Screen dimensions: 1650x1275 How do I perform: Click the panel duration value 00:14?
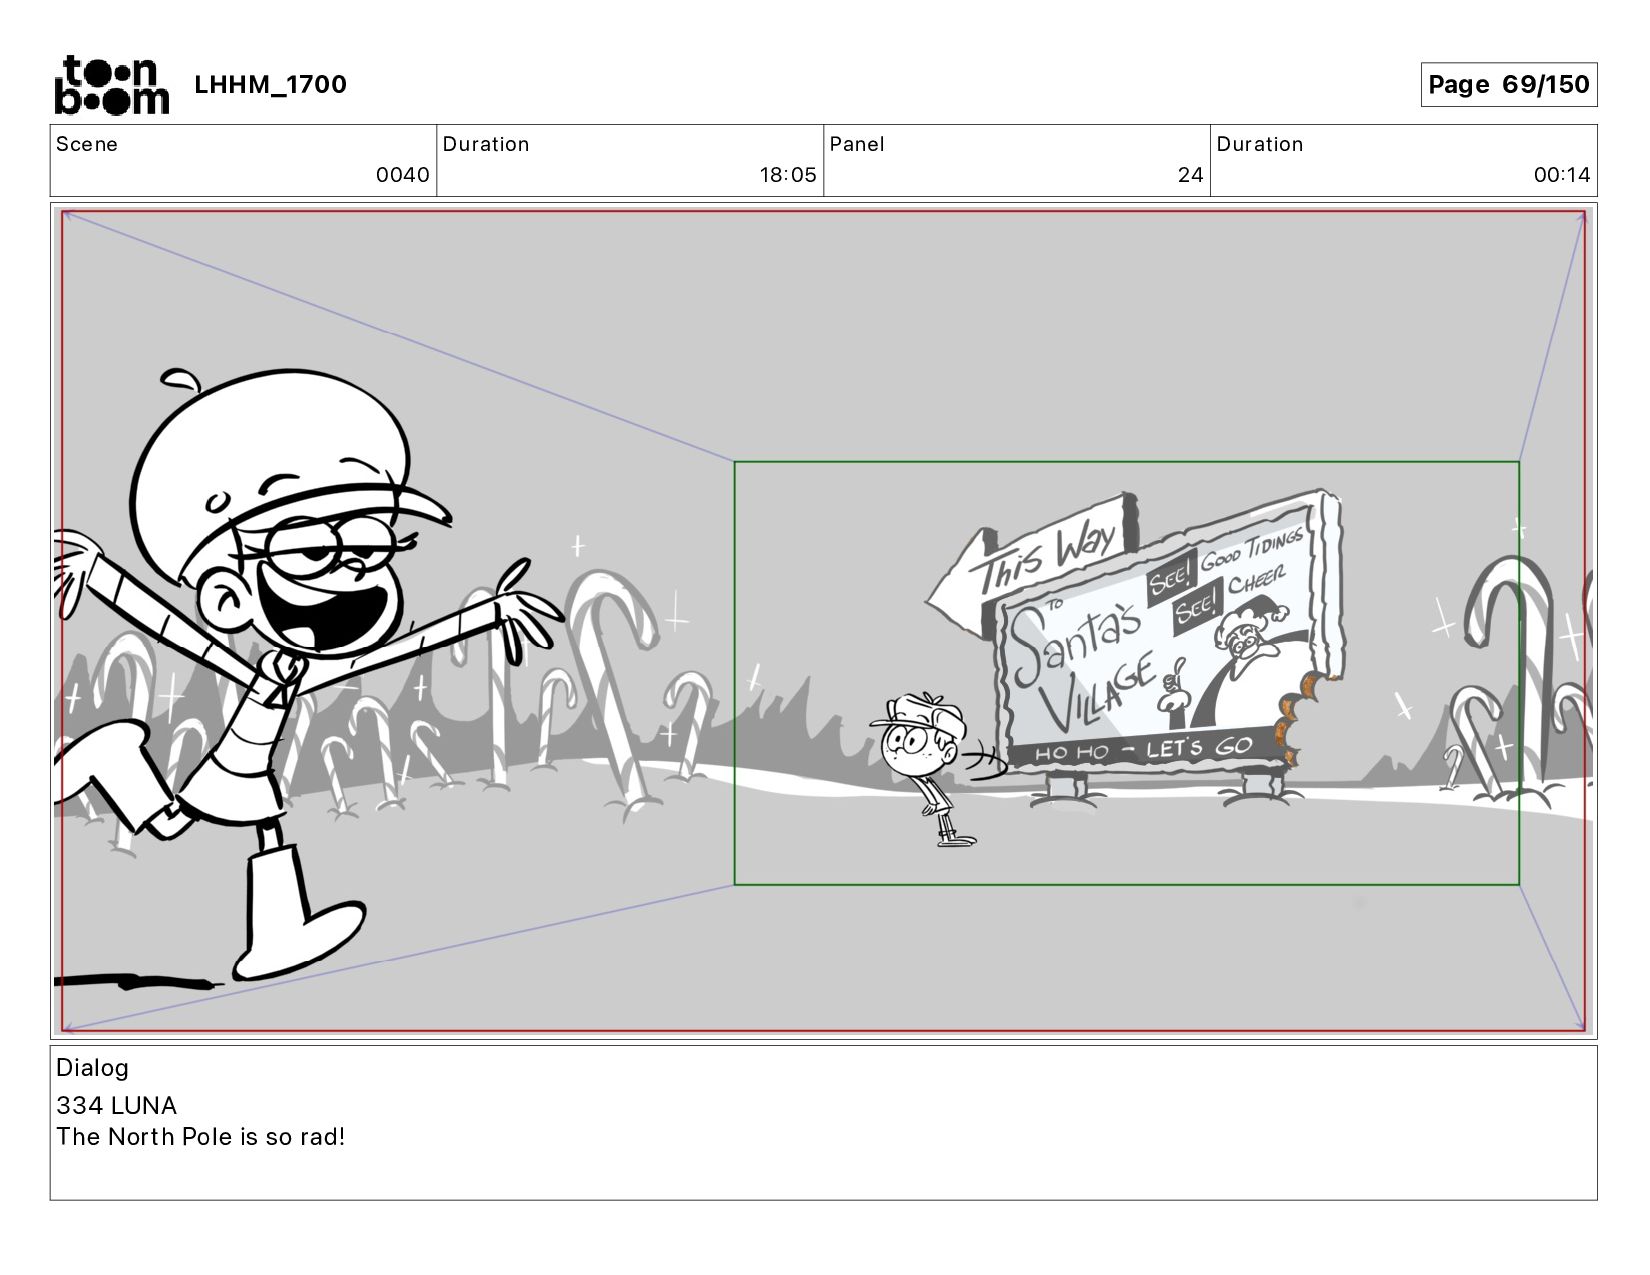[x=1562, y=175]
